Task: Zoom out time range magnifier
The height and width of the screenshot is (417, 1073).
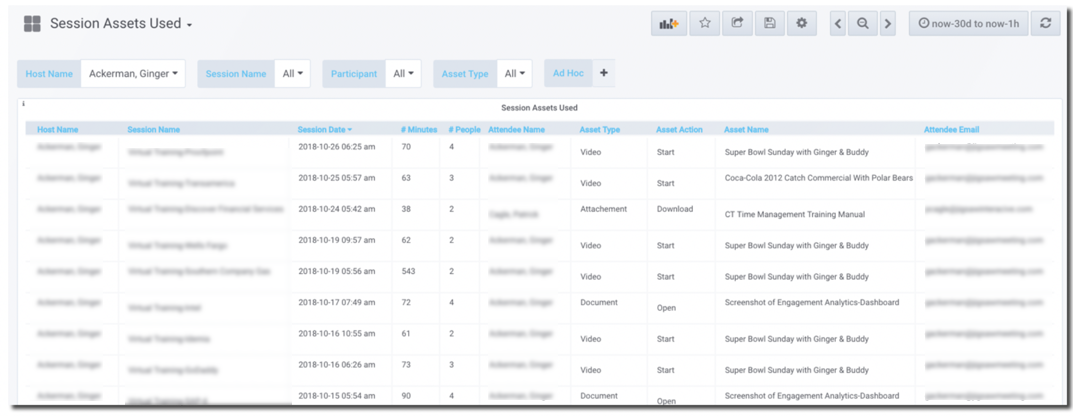Action: (x=862, y=23)
